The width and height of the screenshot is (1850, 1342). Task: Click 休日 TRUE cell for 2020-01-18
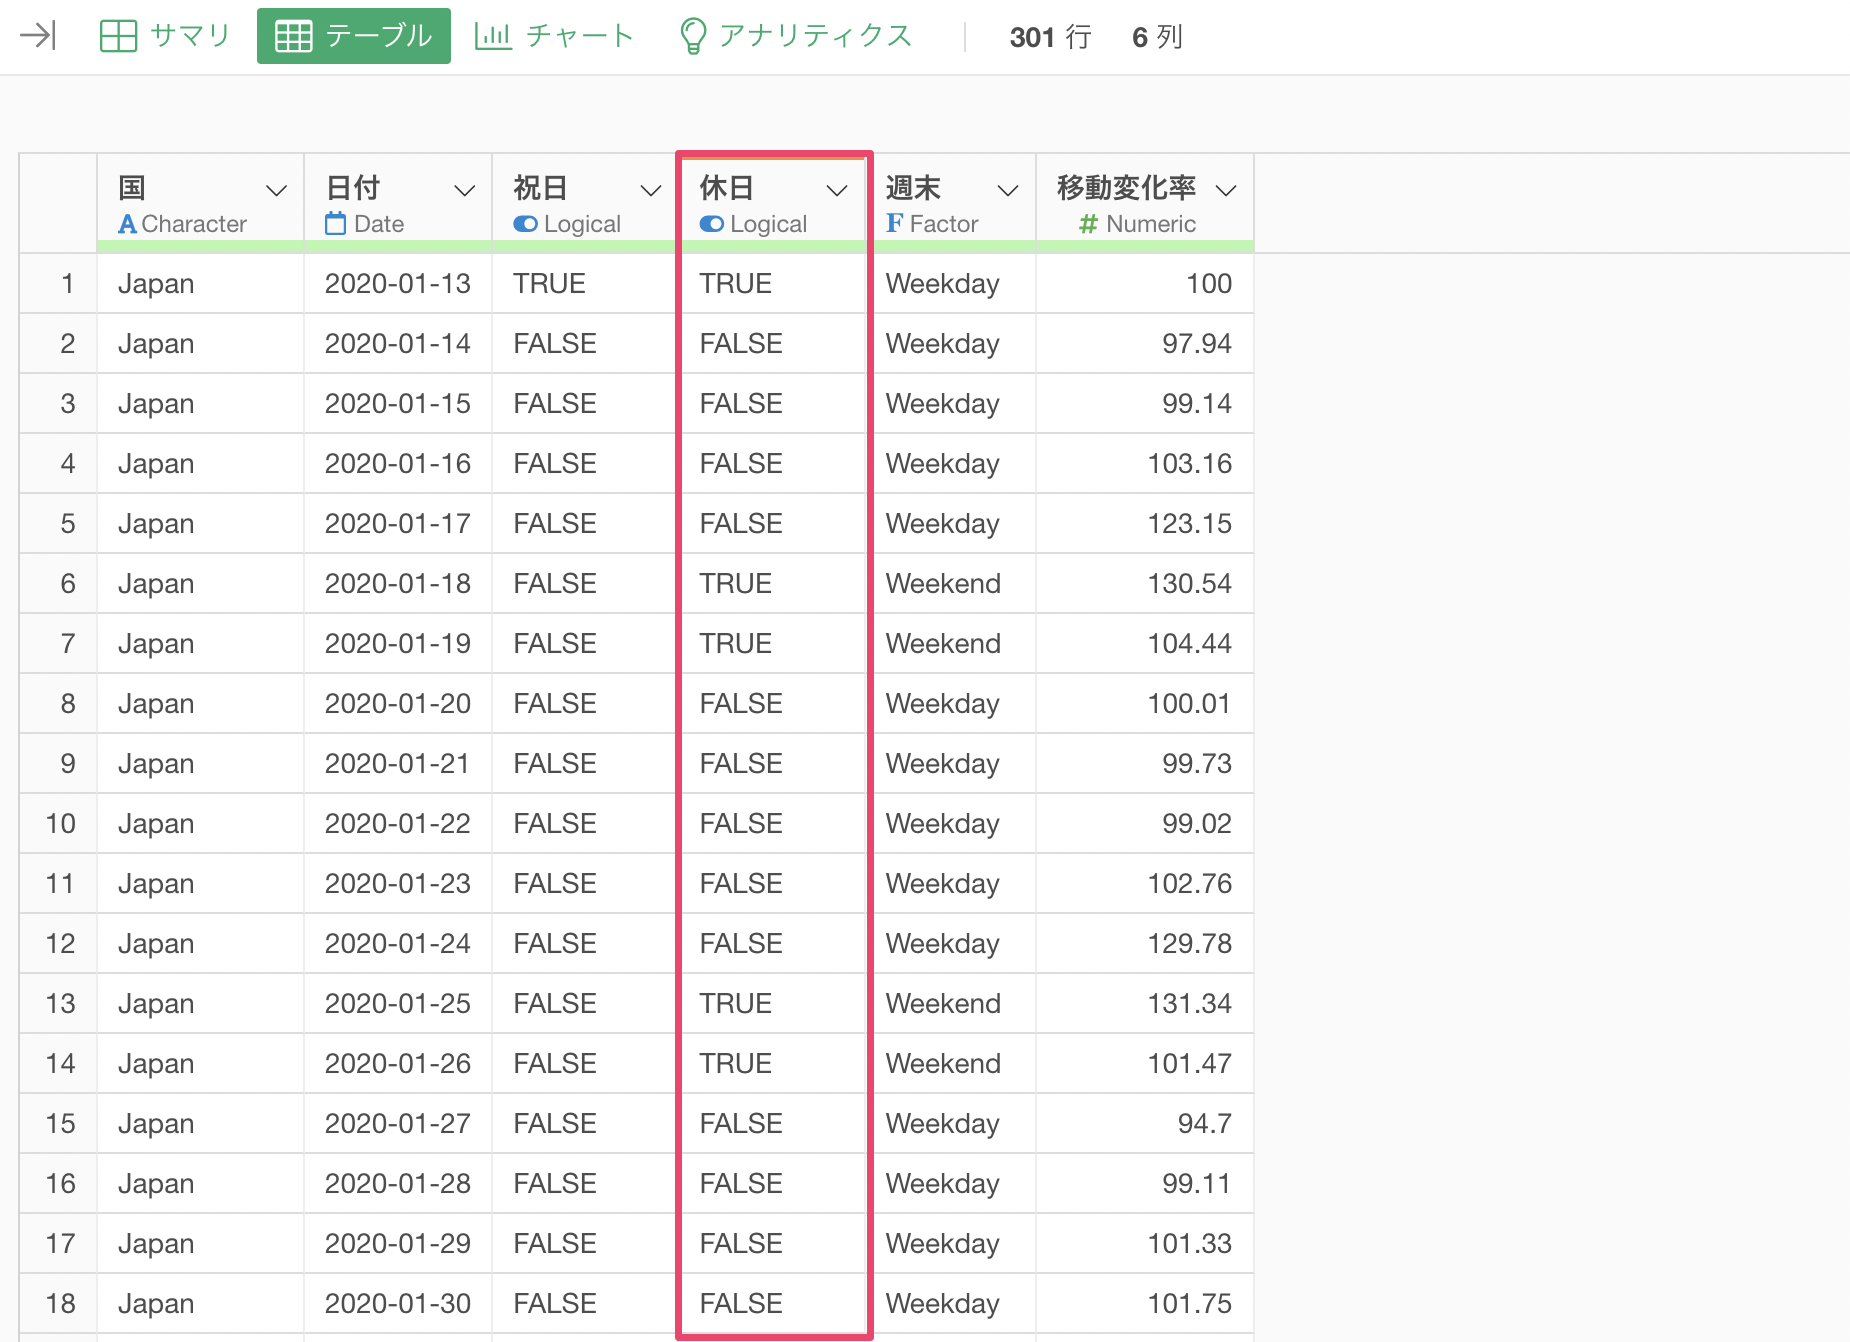pos(771,584)
